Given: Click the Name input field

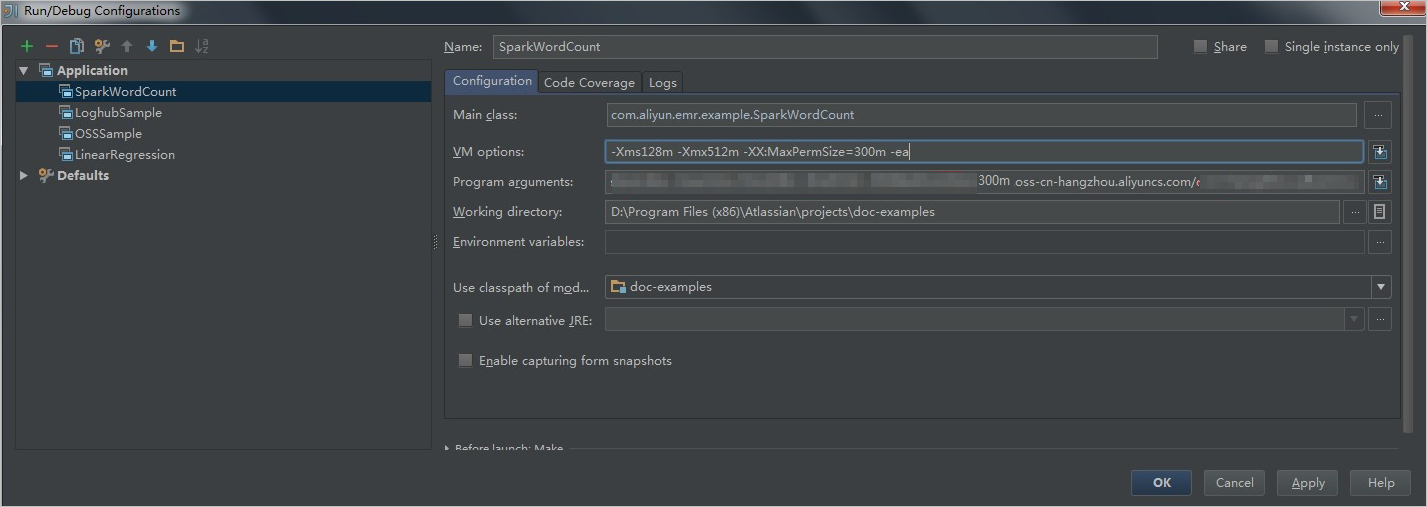Looking at the screenshot, I should 825,47.
